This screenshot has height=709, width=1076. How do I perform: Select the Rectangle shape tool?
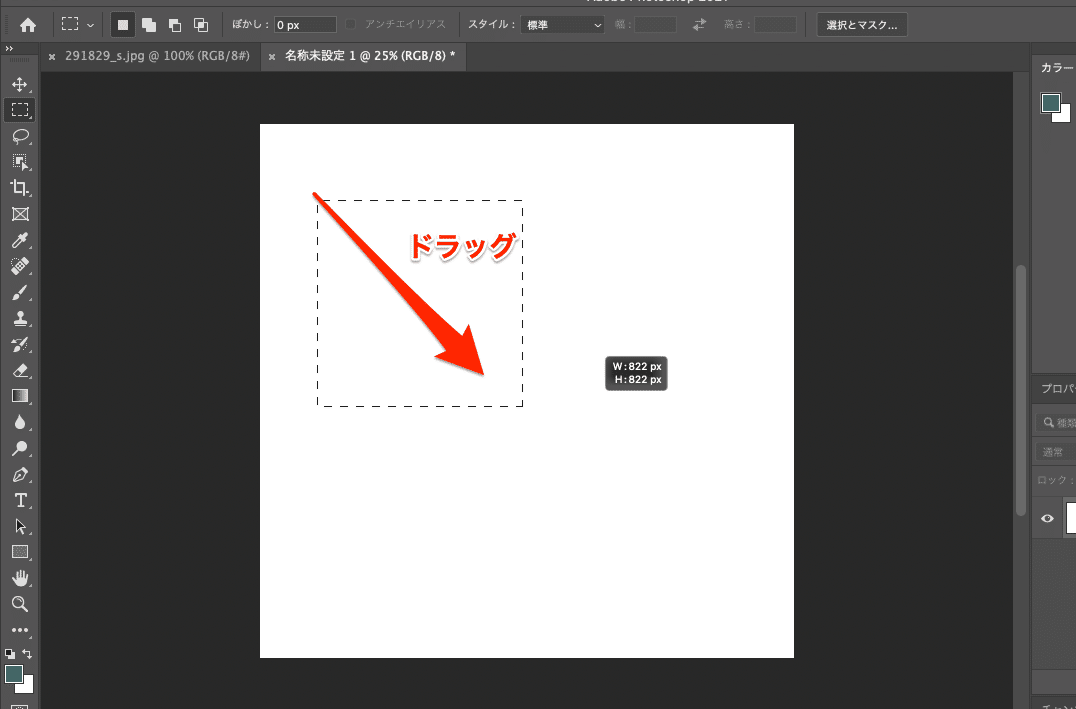click(x=20, y=552)
